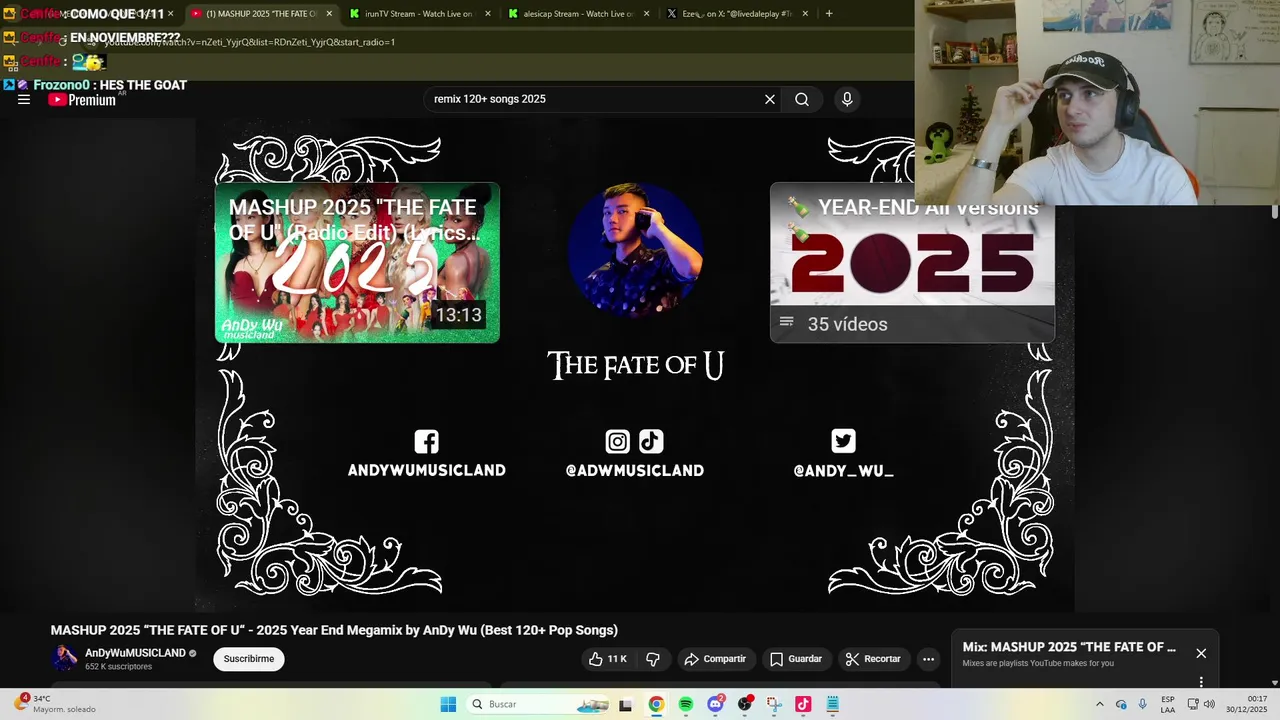Click '652 K suscriptores' subscriber count
Screen dimensions: 1280x720
(x=118, y=667)
